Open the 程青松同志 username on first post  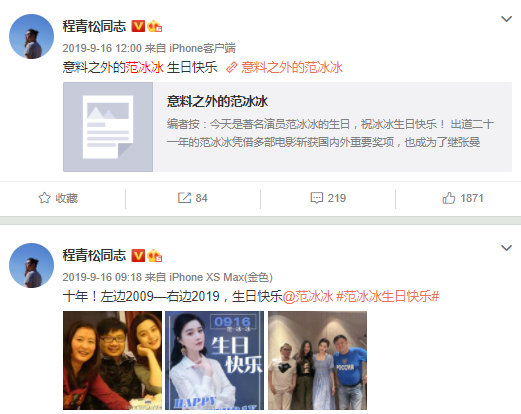(94, 26)
